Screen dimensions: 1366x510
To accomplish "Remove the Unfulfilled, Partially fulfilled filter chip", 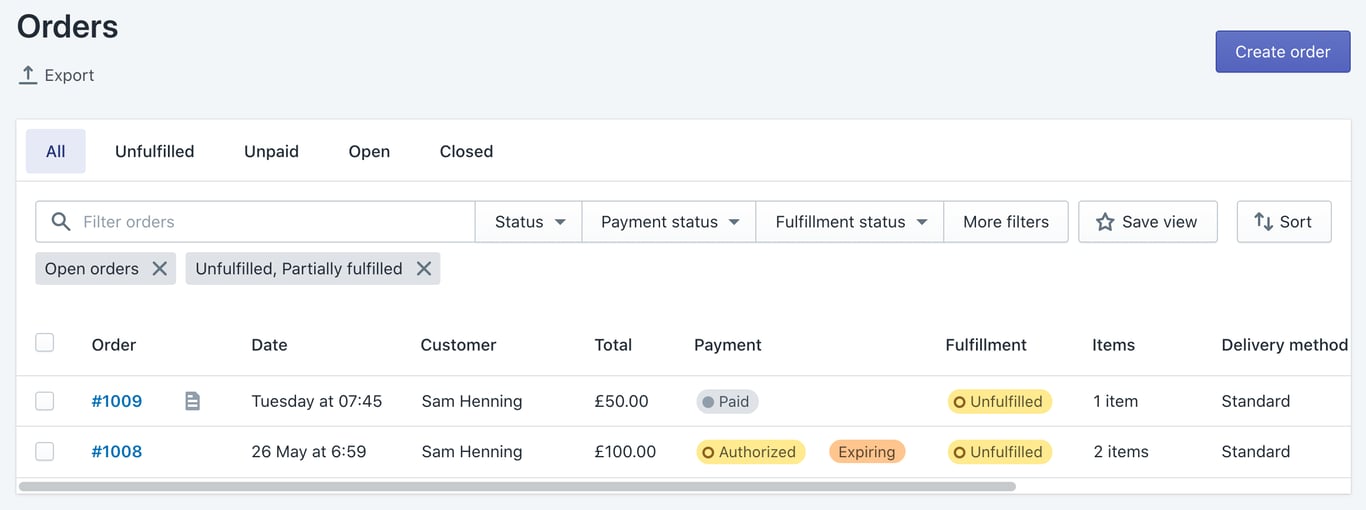I will 424,269.
